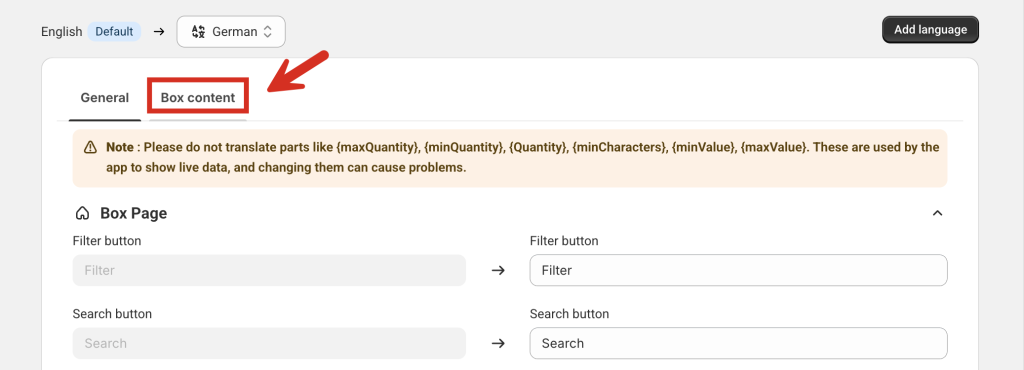
Task: Click the translate icon beside German
Action: coord(199,32)
